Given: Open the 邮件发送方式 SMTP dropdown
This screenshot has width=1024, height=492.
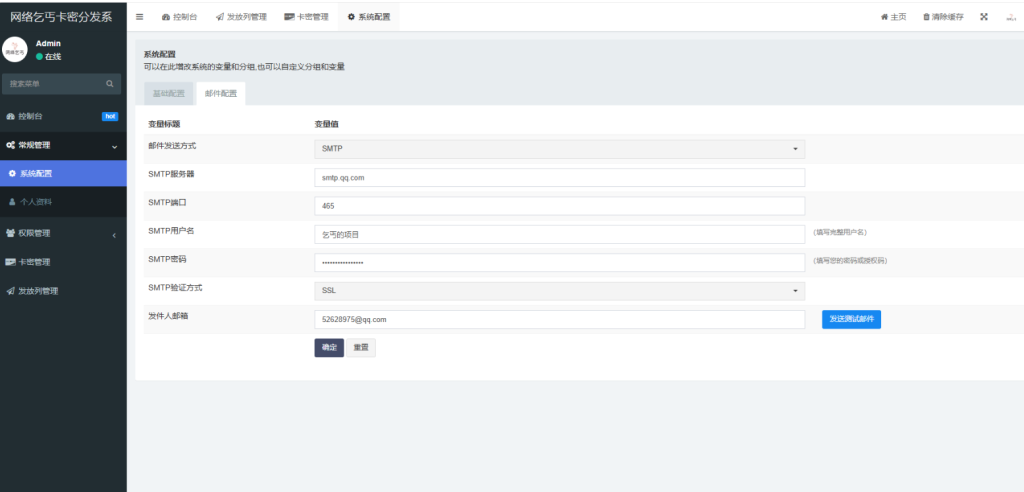Looking at the screenshot, I should tap(559, 149).
